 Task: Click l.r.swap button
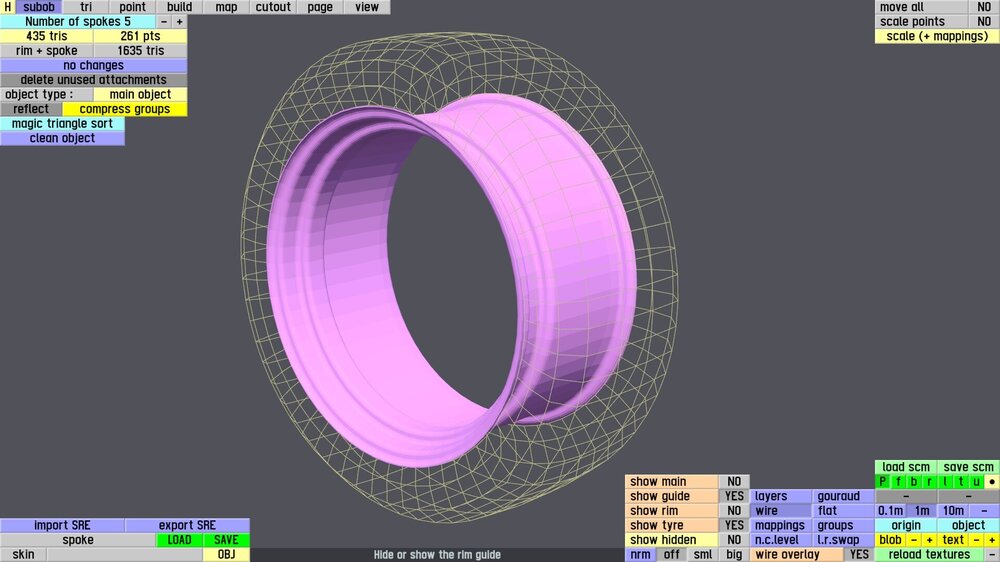pos(843,540)
